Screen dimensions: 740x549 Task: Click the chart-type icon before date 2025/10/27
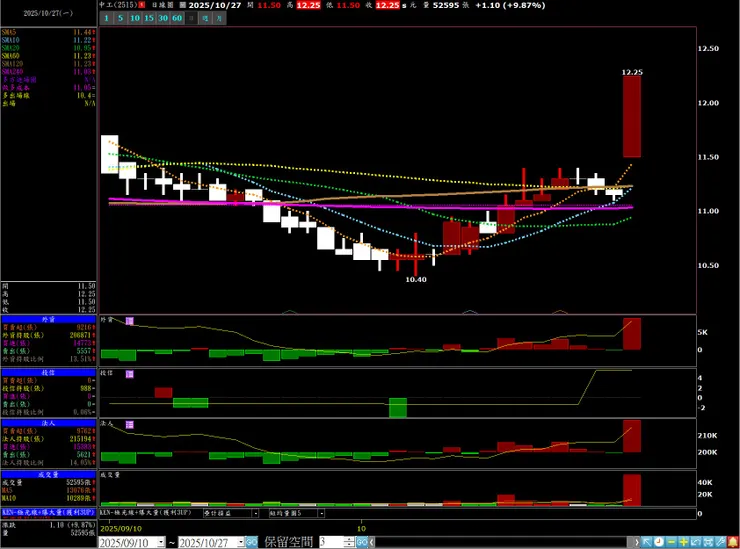pyautogui.click(x=183, y=5)
